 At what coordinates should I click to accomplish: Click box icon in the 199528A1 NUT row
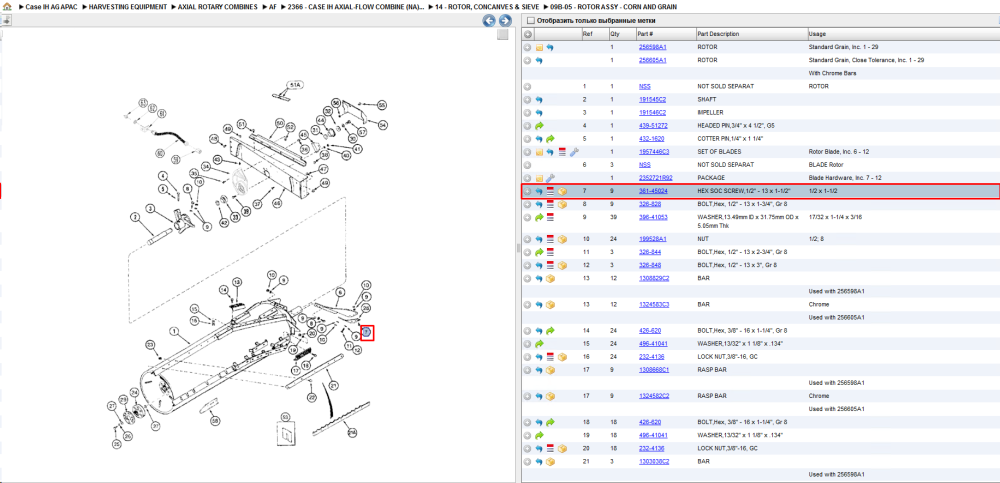tap(562, 239)
